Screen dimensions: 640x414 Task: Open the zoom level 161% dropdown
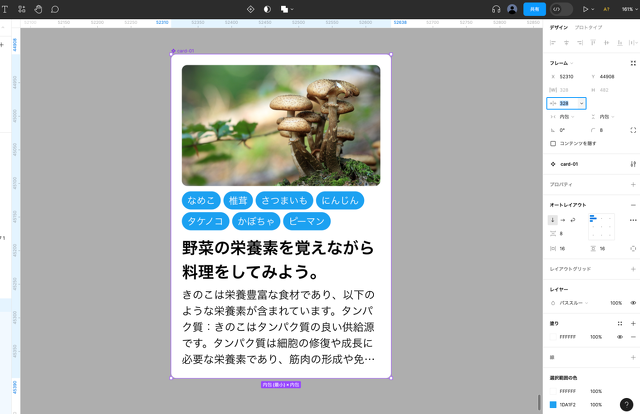click(x=628, y=9)
